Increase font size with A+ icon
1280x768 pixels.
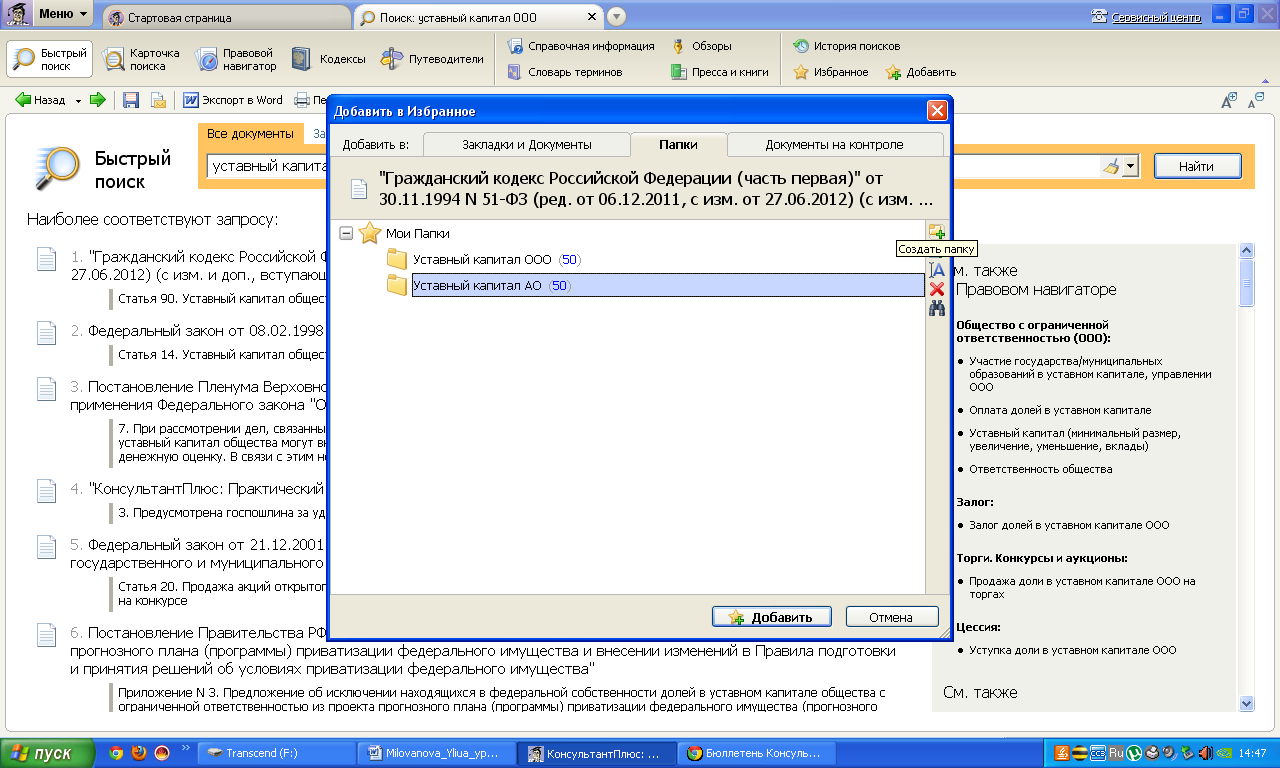coord(1229,100)
